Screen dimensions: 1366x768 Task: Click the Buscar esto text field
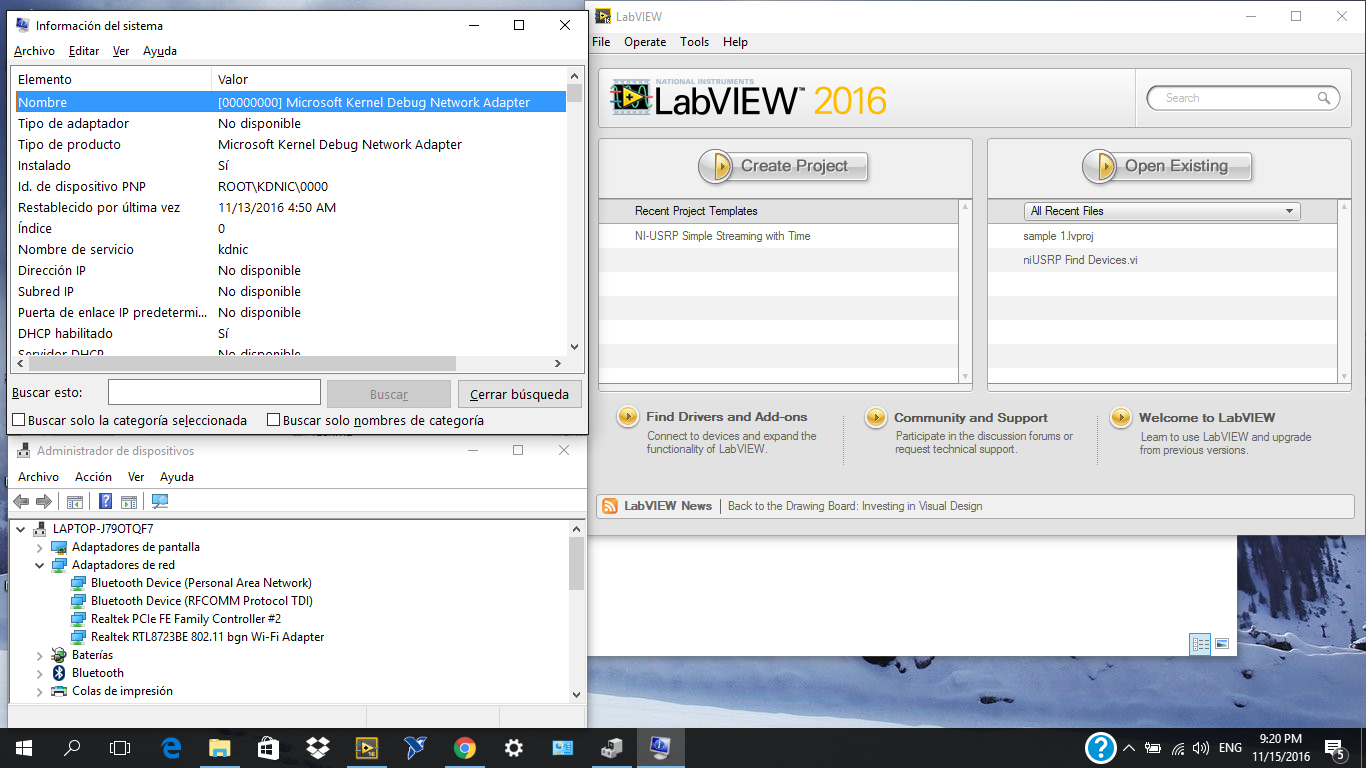click(x=214, y=392)
